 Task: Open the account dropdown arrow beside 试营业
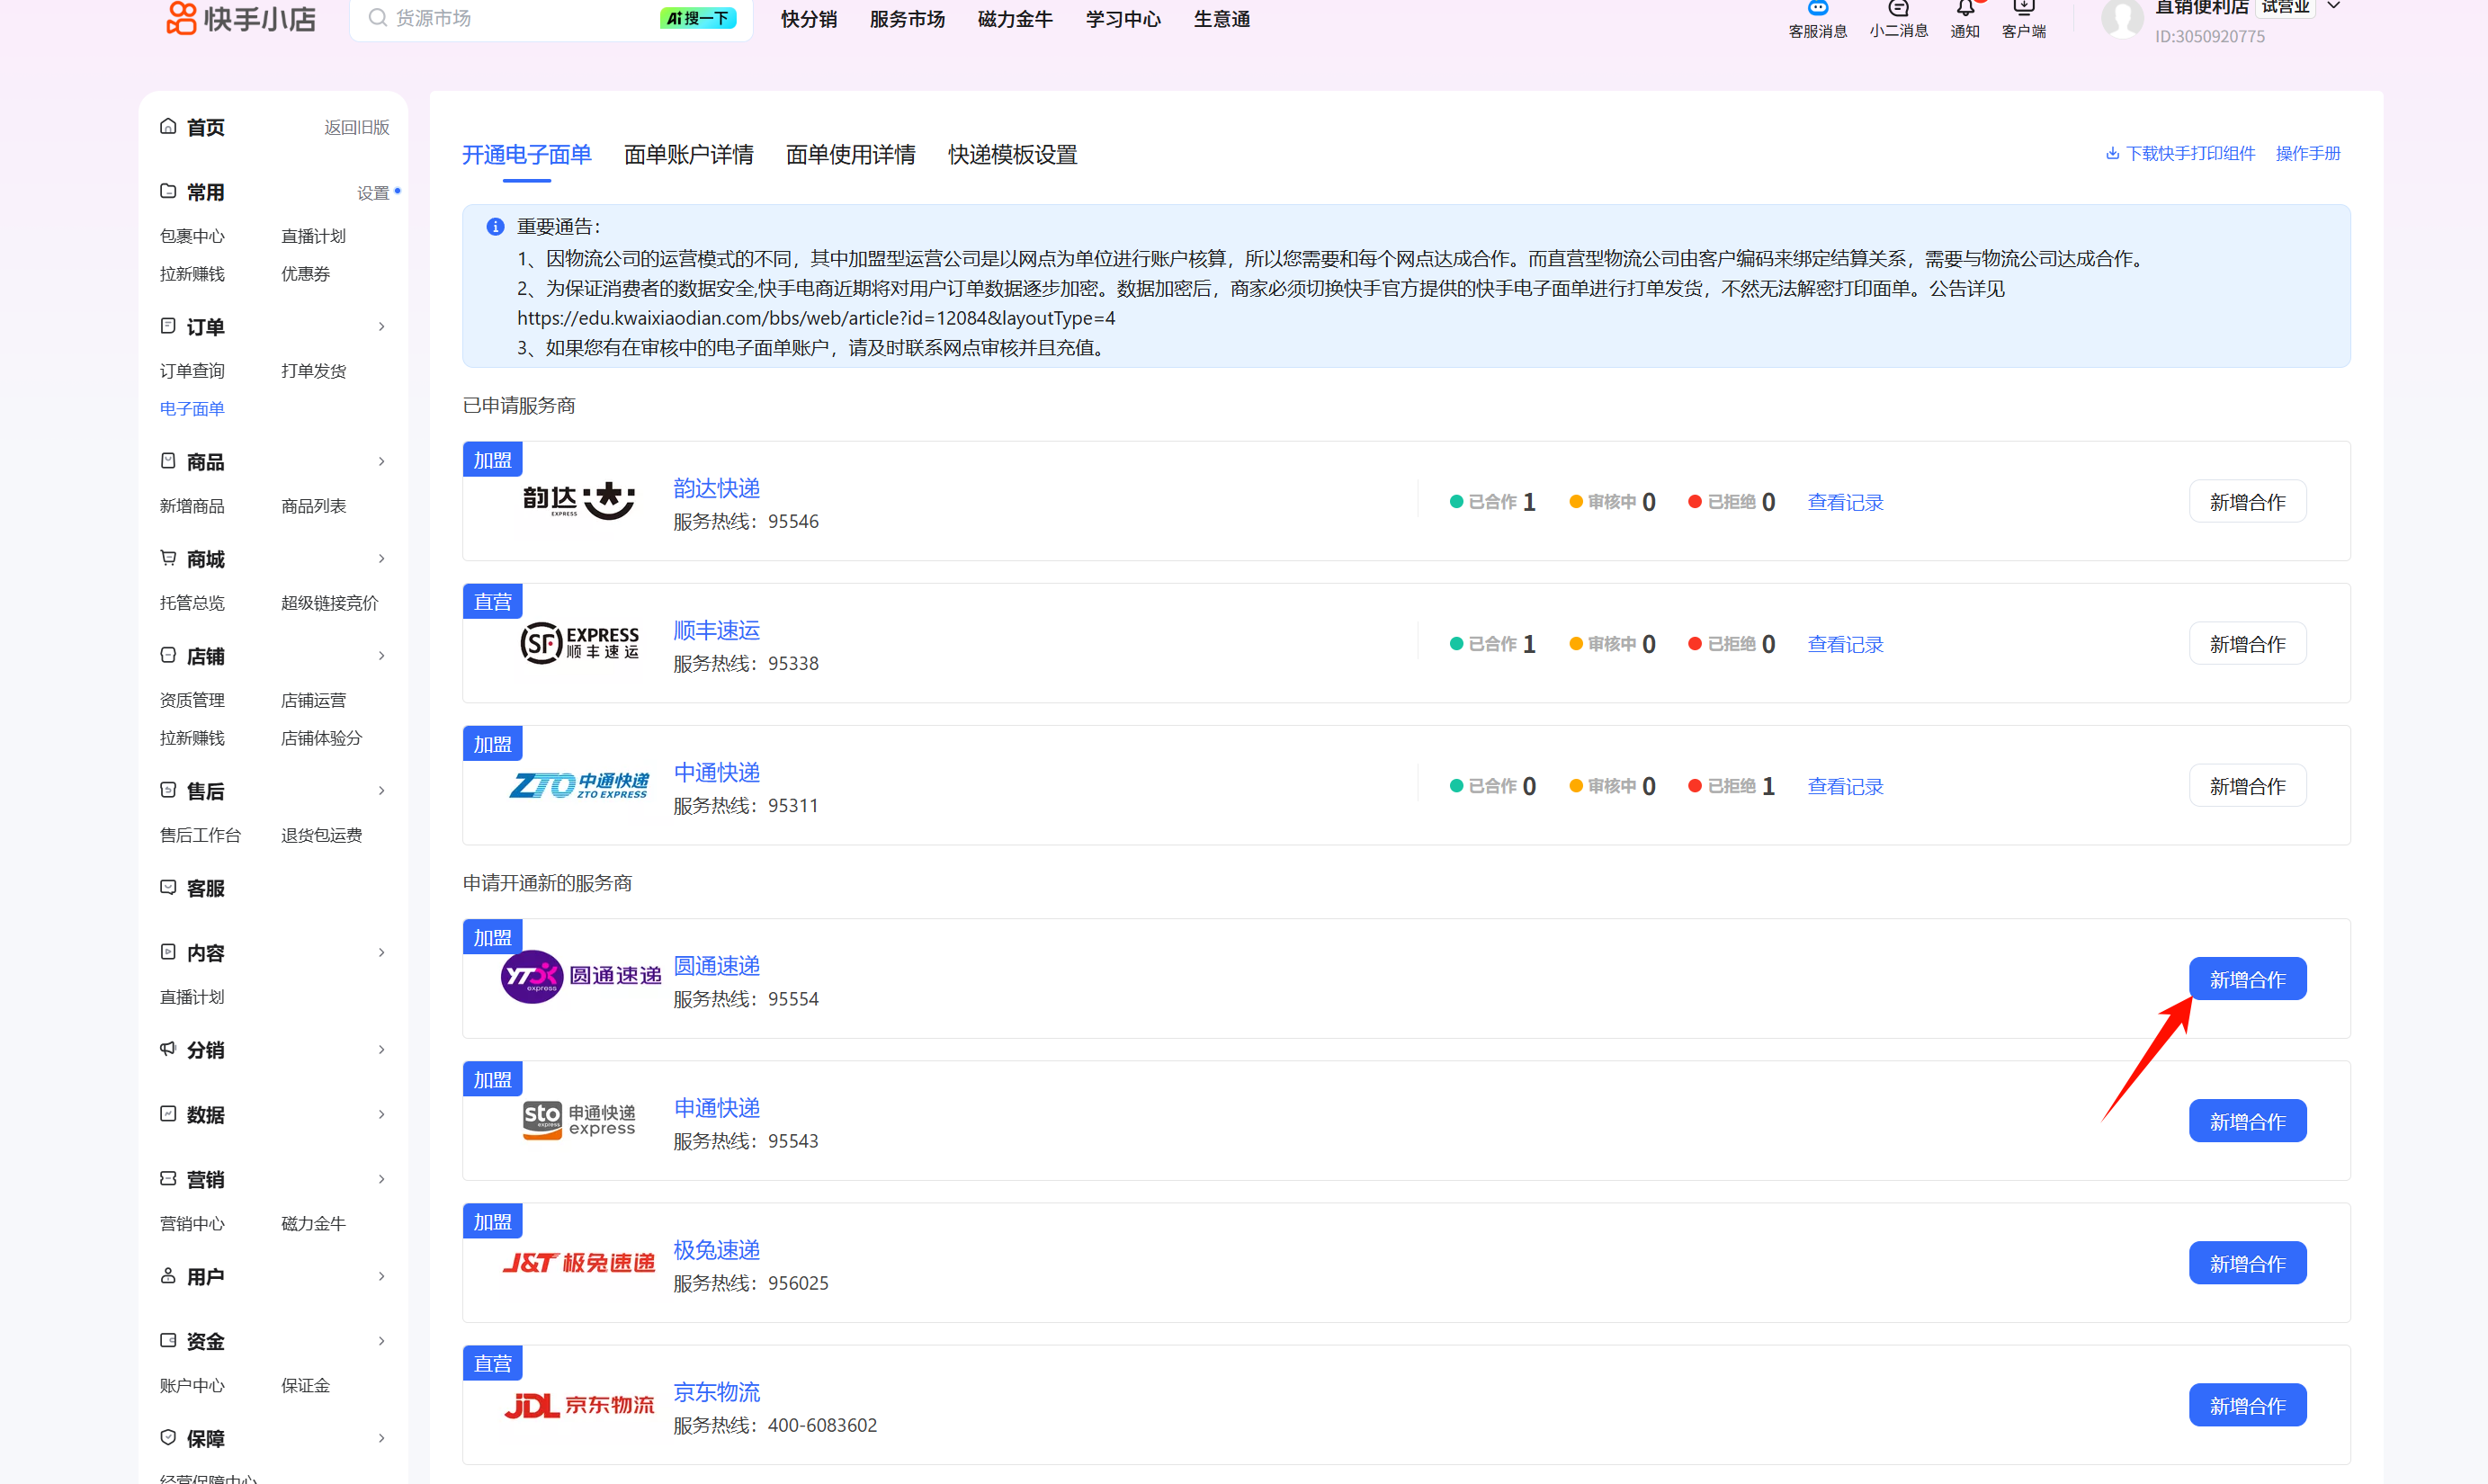tap(2334, 6)
